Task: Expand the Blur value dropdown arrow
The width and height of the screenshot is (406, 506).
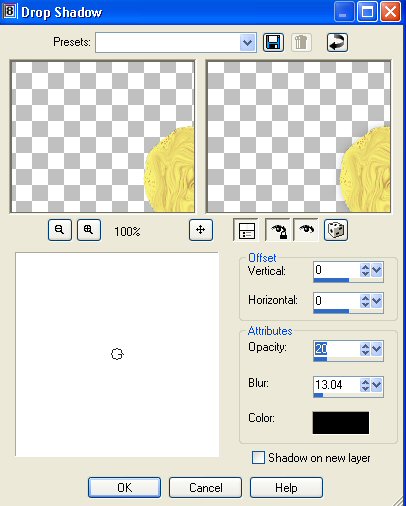Action: (377, 385)
